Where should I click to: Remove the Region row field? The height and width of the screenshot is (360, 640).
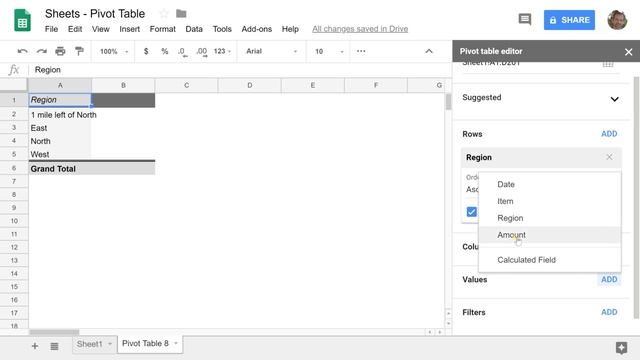[609, 157]
